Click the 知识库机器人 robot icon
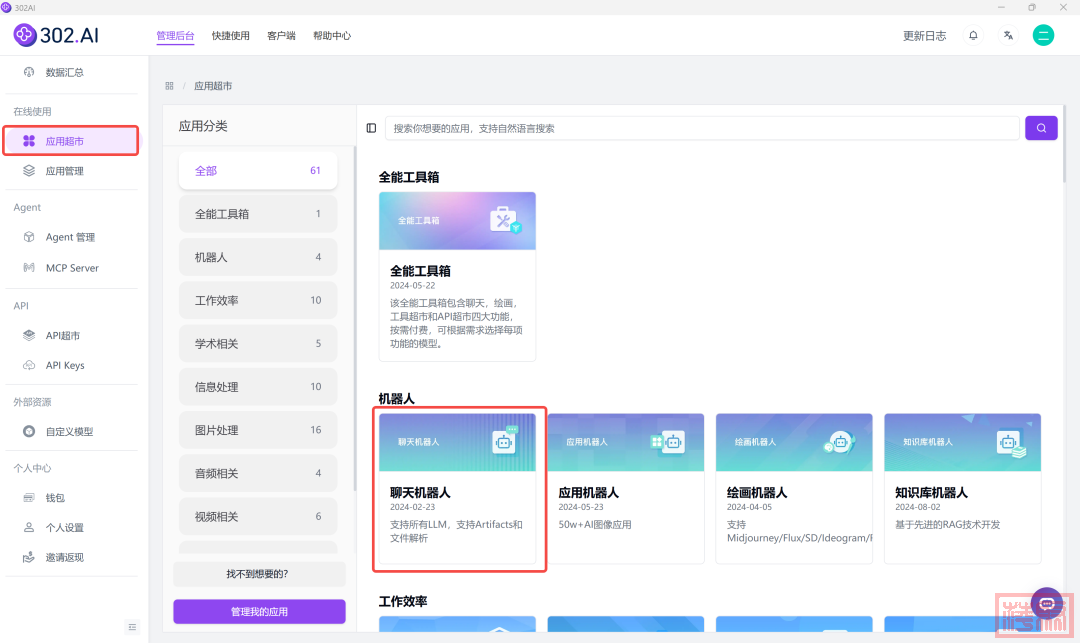Image resolution: width=1080 pixels, height=643 pixels. [x=1011, y=443]
